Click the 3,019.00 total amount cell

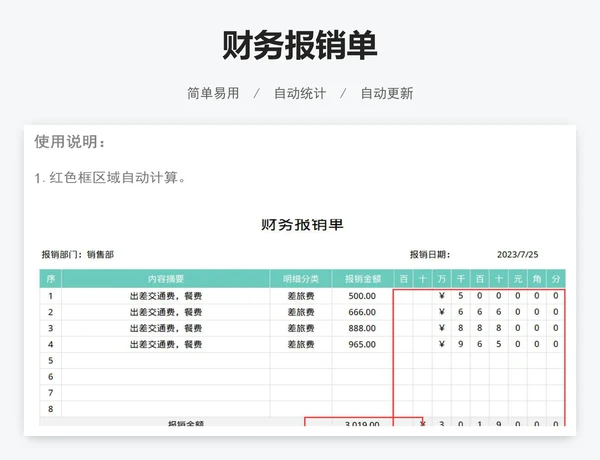click(362, 425)
